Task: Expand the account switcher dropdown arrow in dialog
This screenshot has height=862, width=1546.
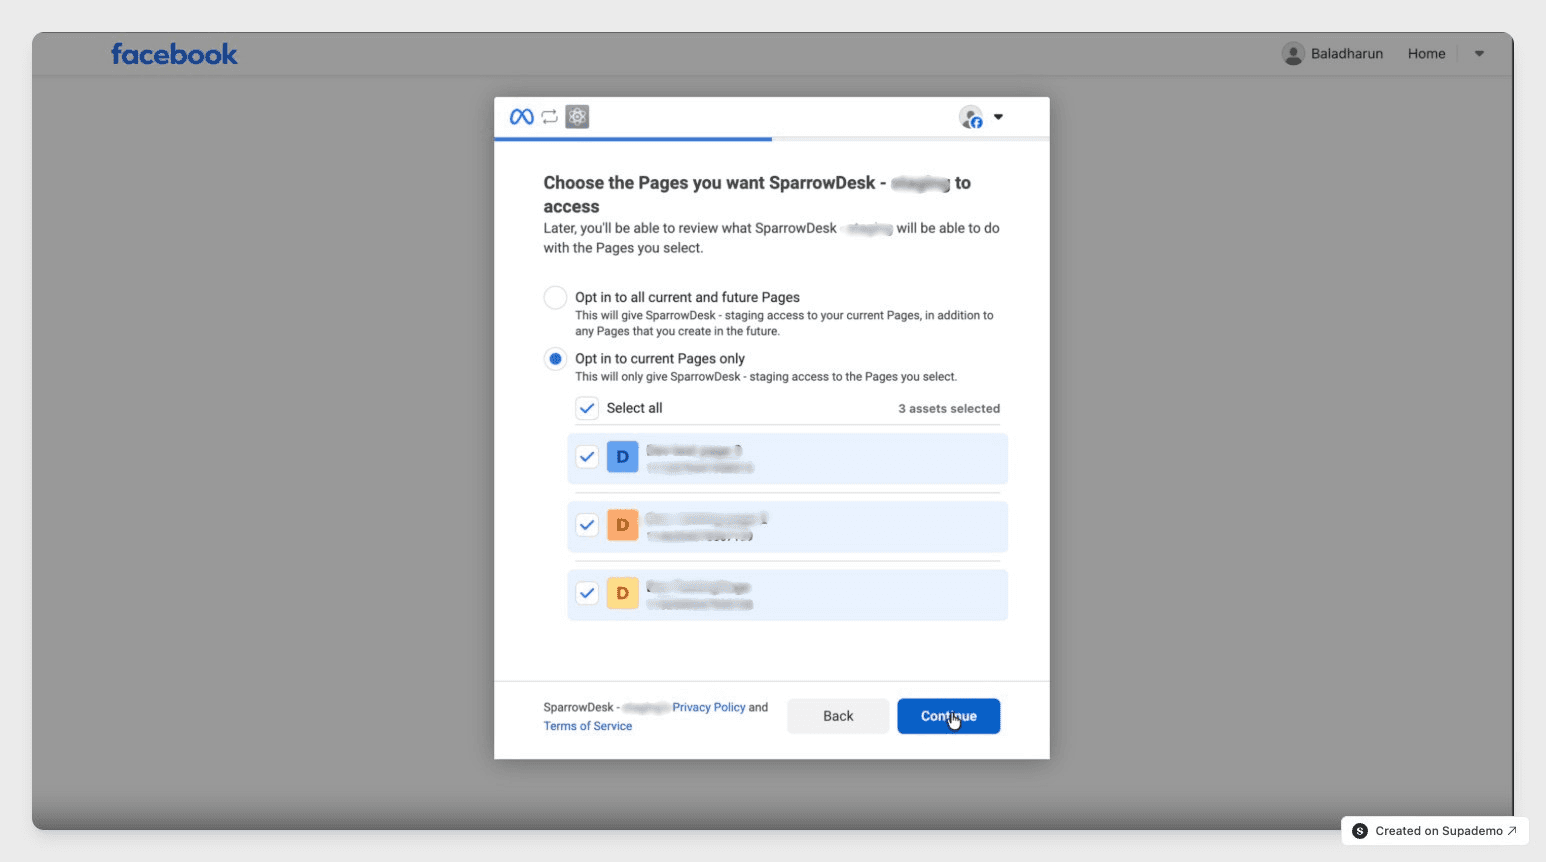Action: coord(998,117)
